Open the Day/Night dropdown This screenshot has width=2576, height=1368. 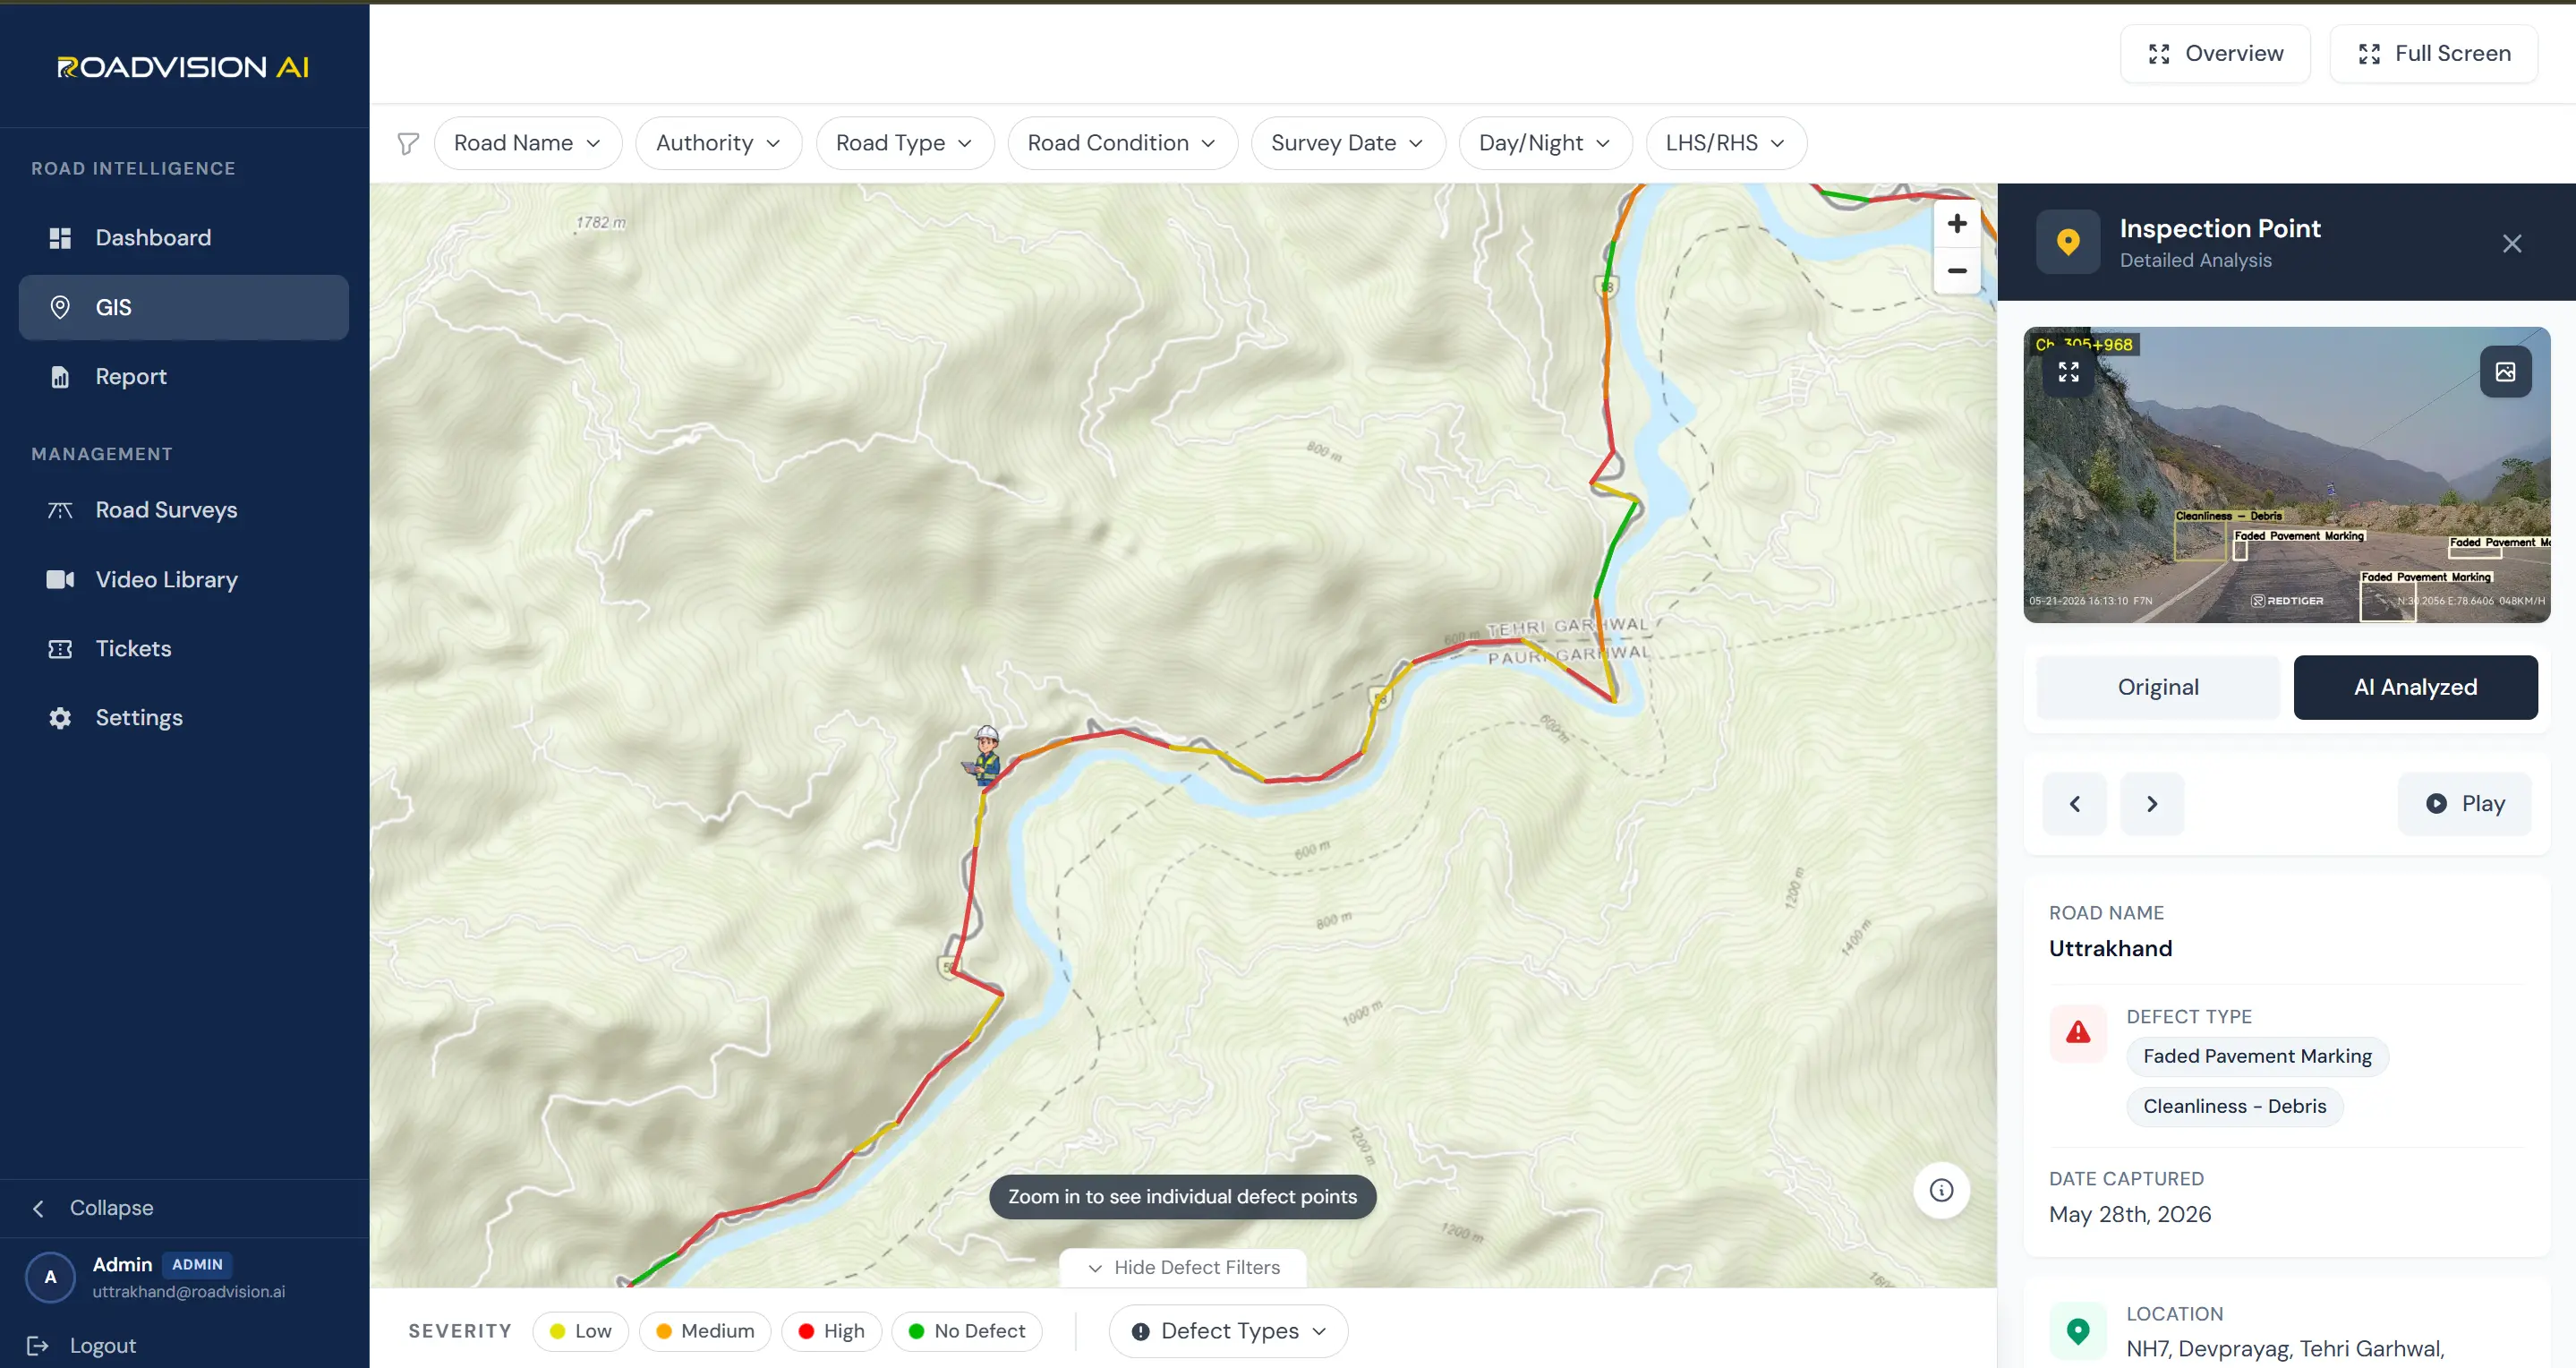pyautogui.click(x=1545, y=143)
